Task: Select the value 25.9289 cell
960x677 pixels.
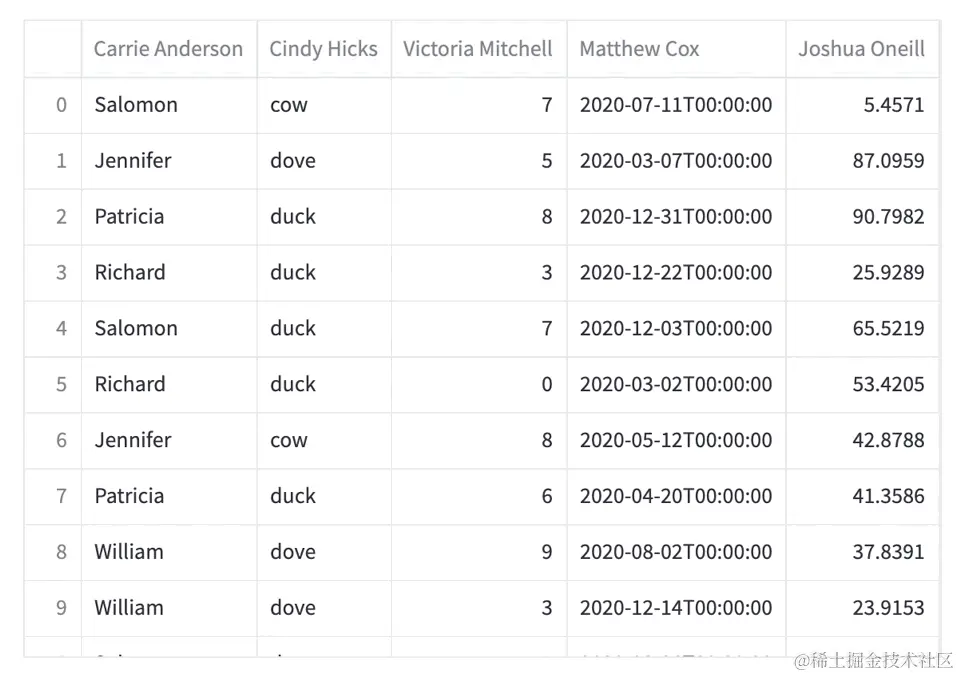Action: coord(888,273)
